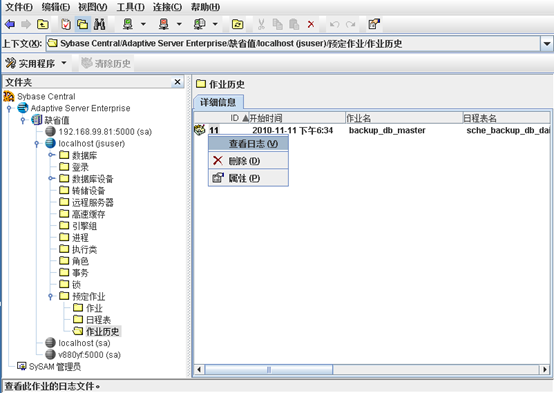Click the Adaptive Server Enterprise globe icon

(23, 108)
